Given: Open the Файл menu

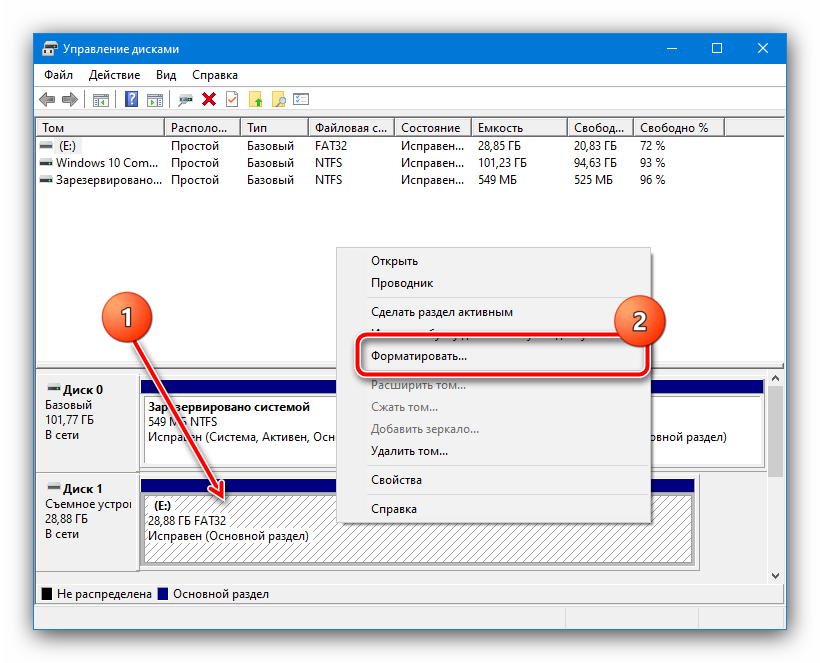Looking at the screenshot, I should coord(58,75).
